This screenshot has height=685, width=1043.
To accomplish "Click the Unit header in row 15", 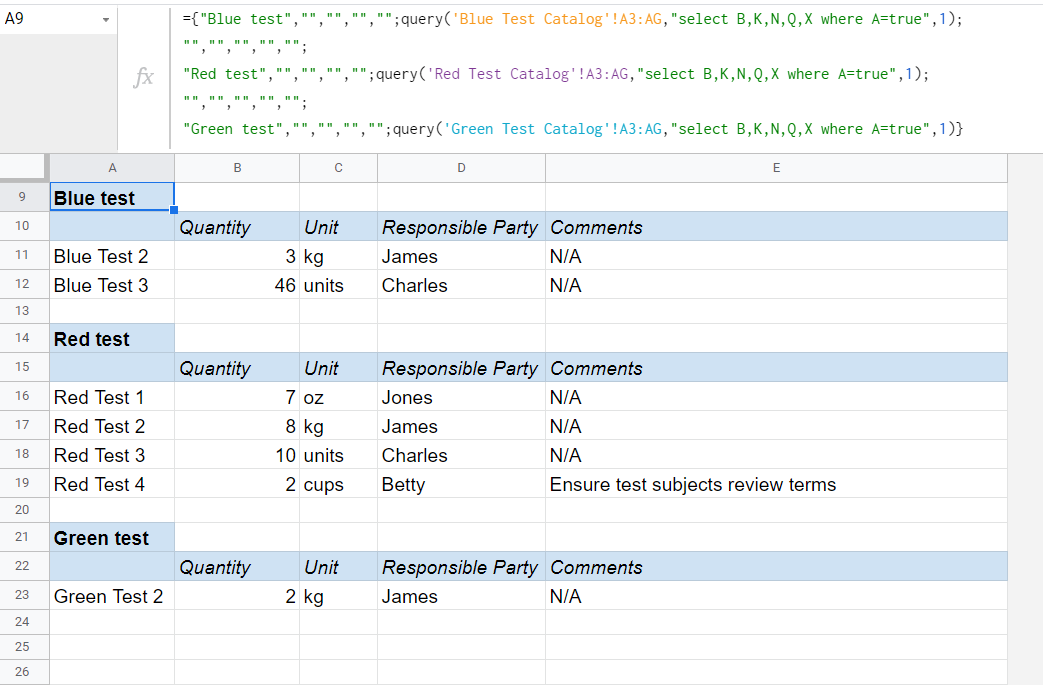I will tap(339, 368).
